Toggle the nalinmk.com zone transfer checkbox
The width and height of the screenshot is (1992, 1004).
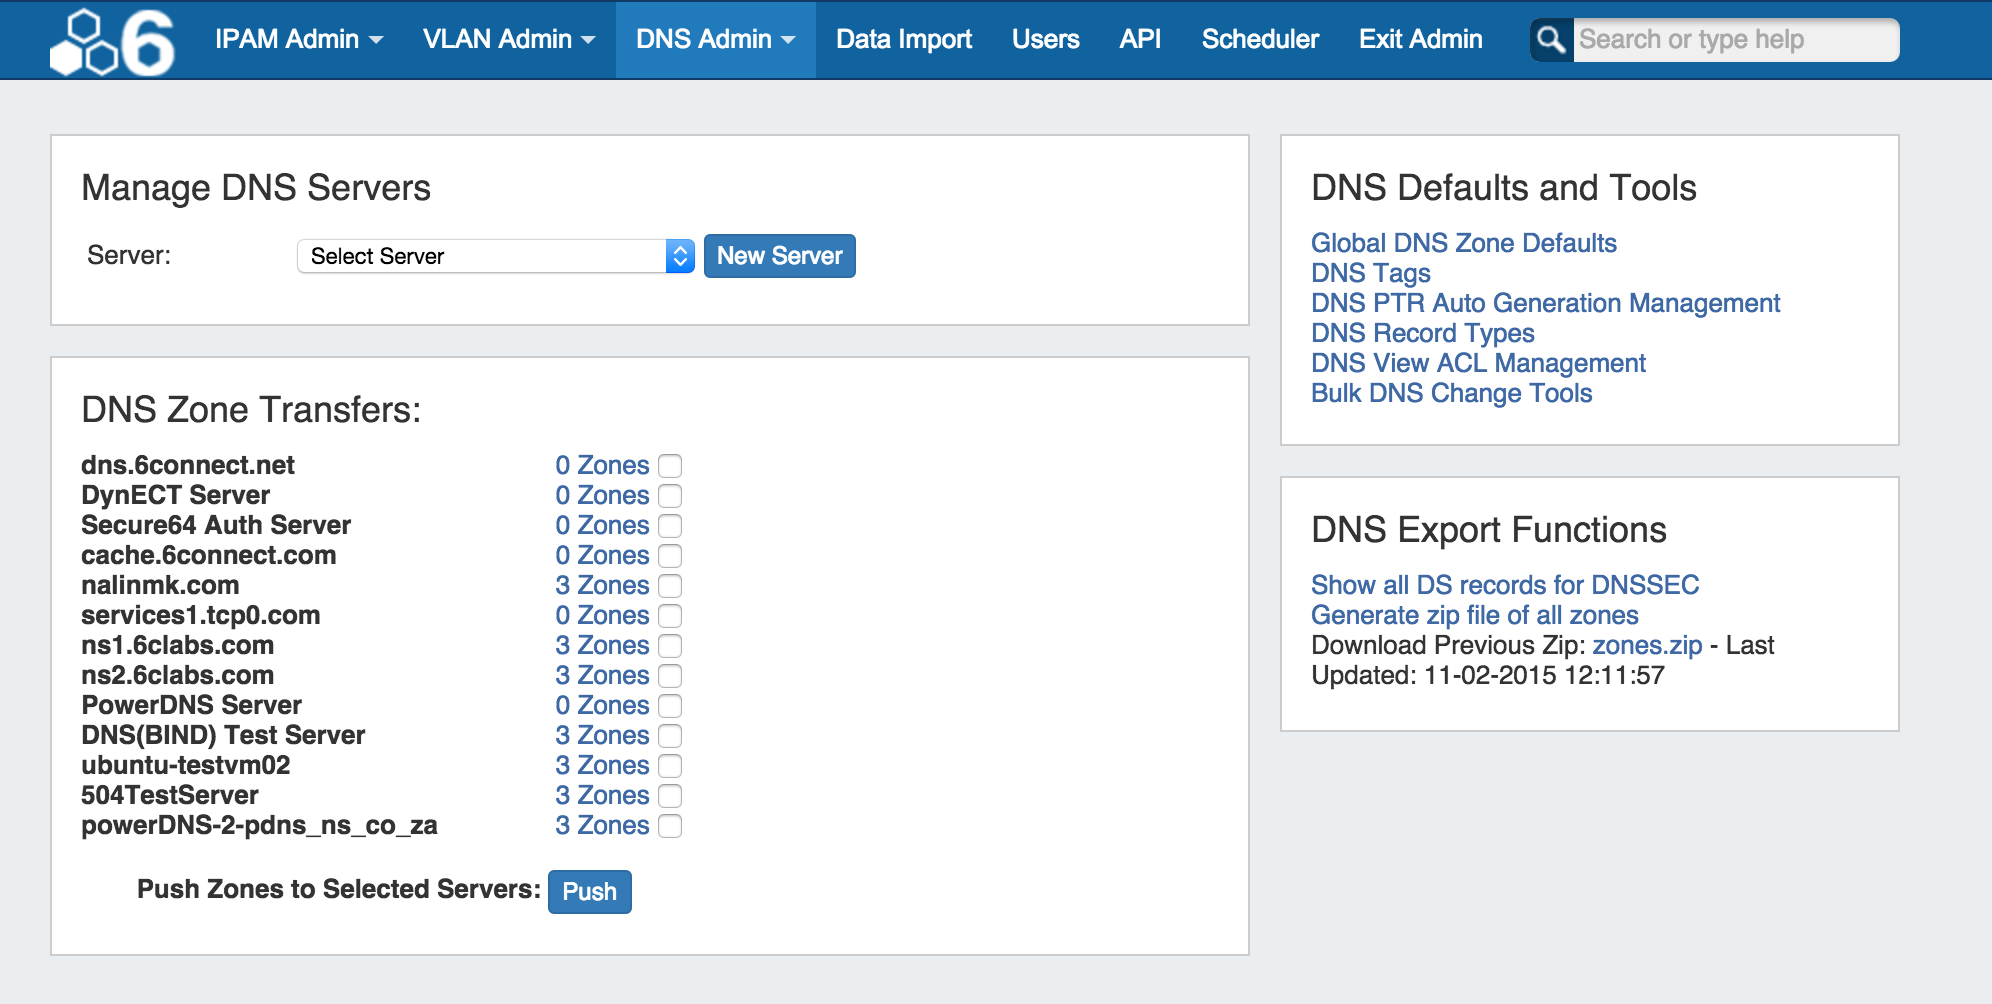(x=670, y=586)
